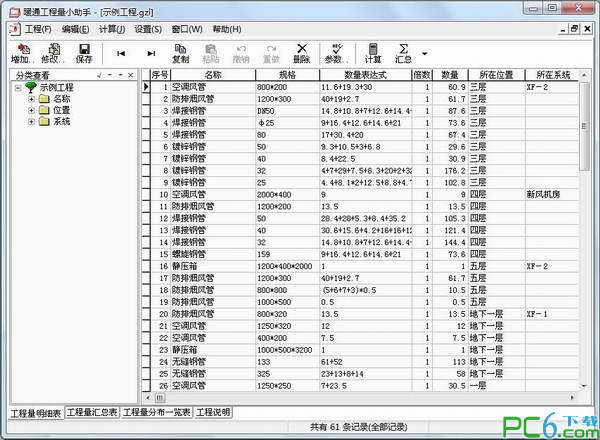The width and height of the screenshot is (600, 440).
Task: Open the dropdown arrow beside 汇总
Action: (x=425, y=53)
